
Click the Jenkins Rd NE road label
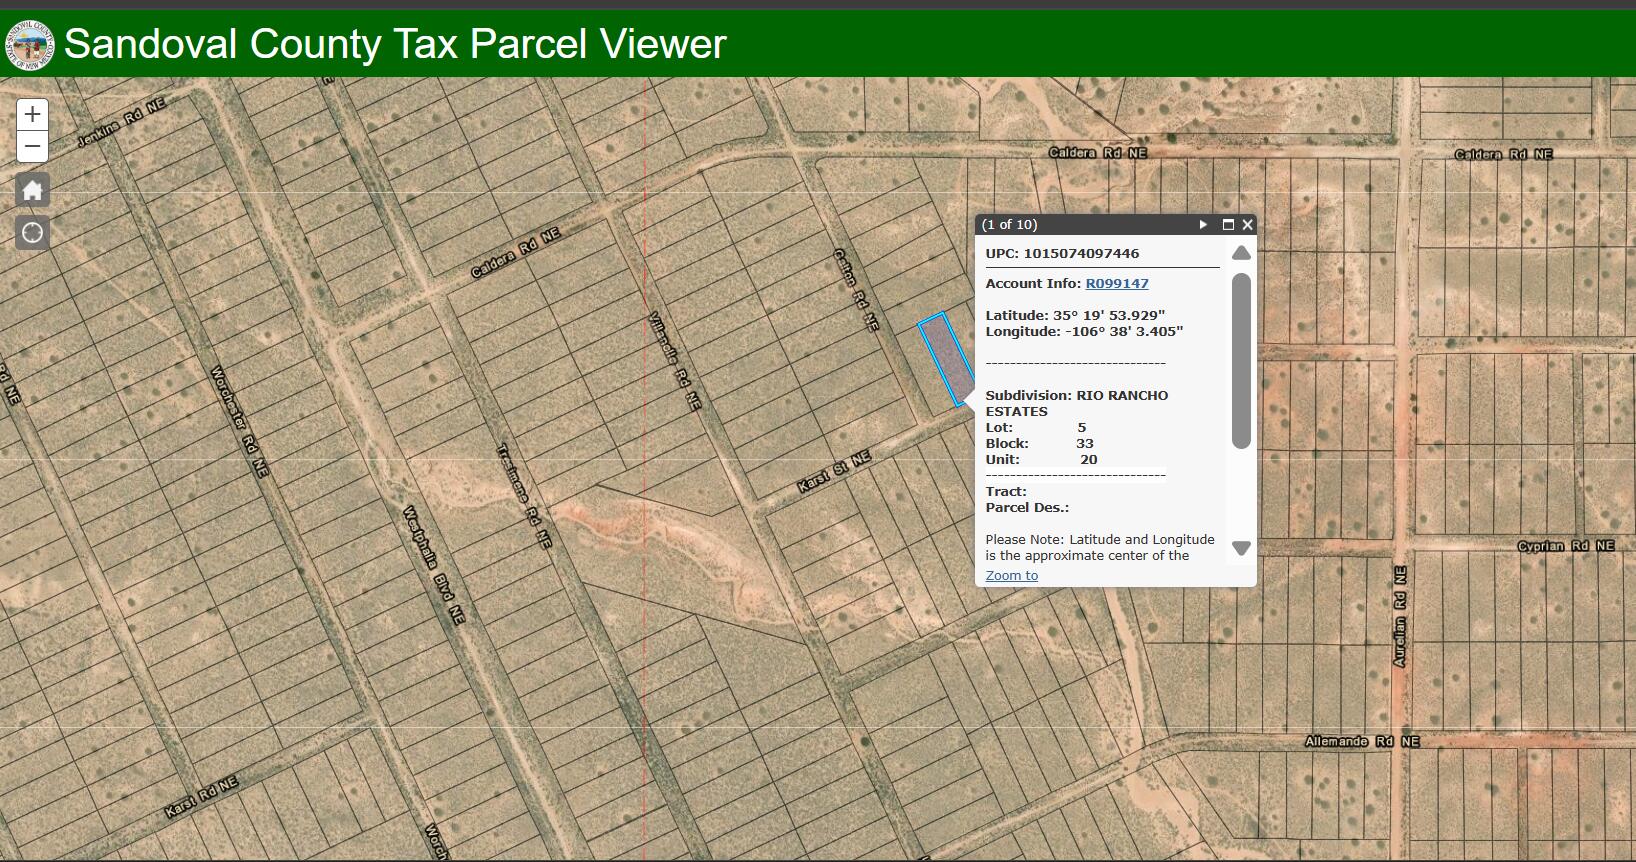[120, 123]
